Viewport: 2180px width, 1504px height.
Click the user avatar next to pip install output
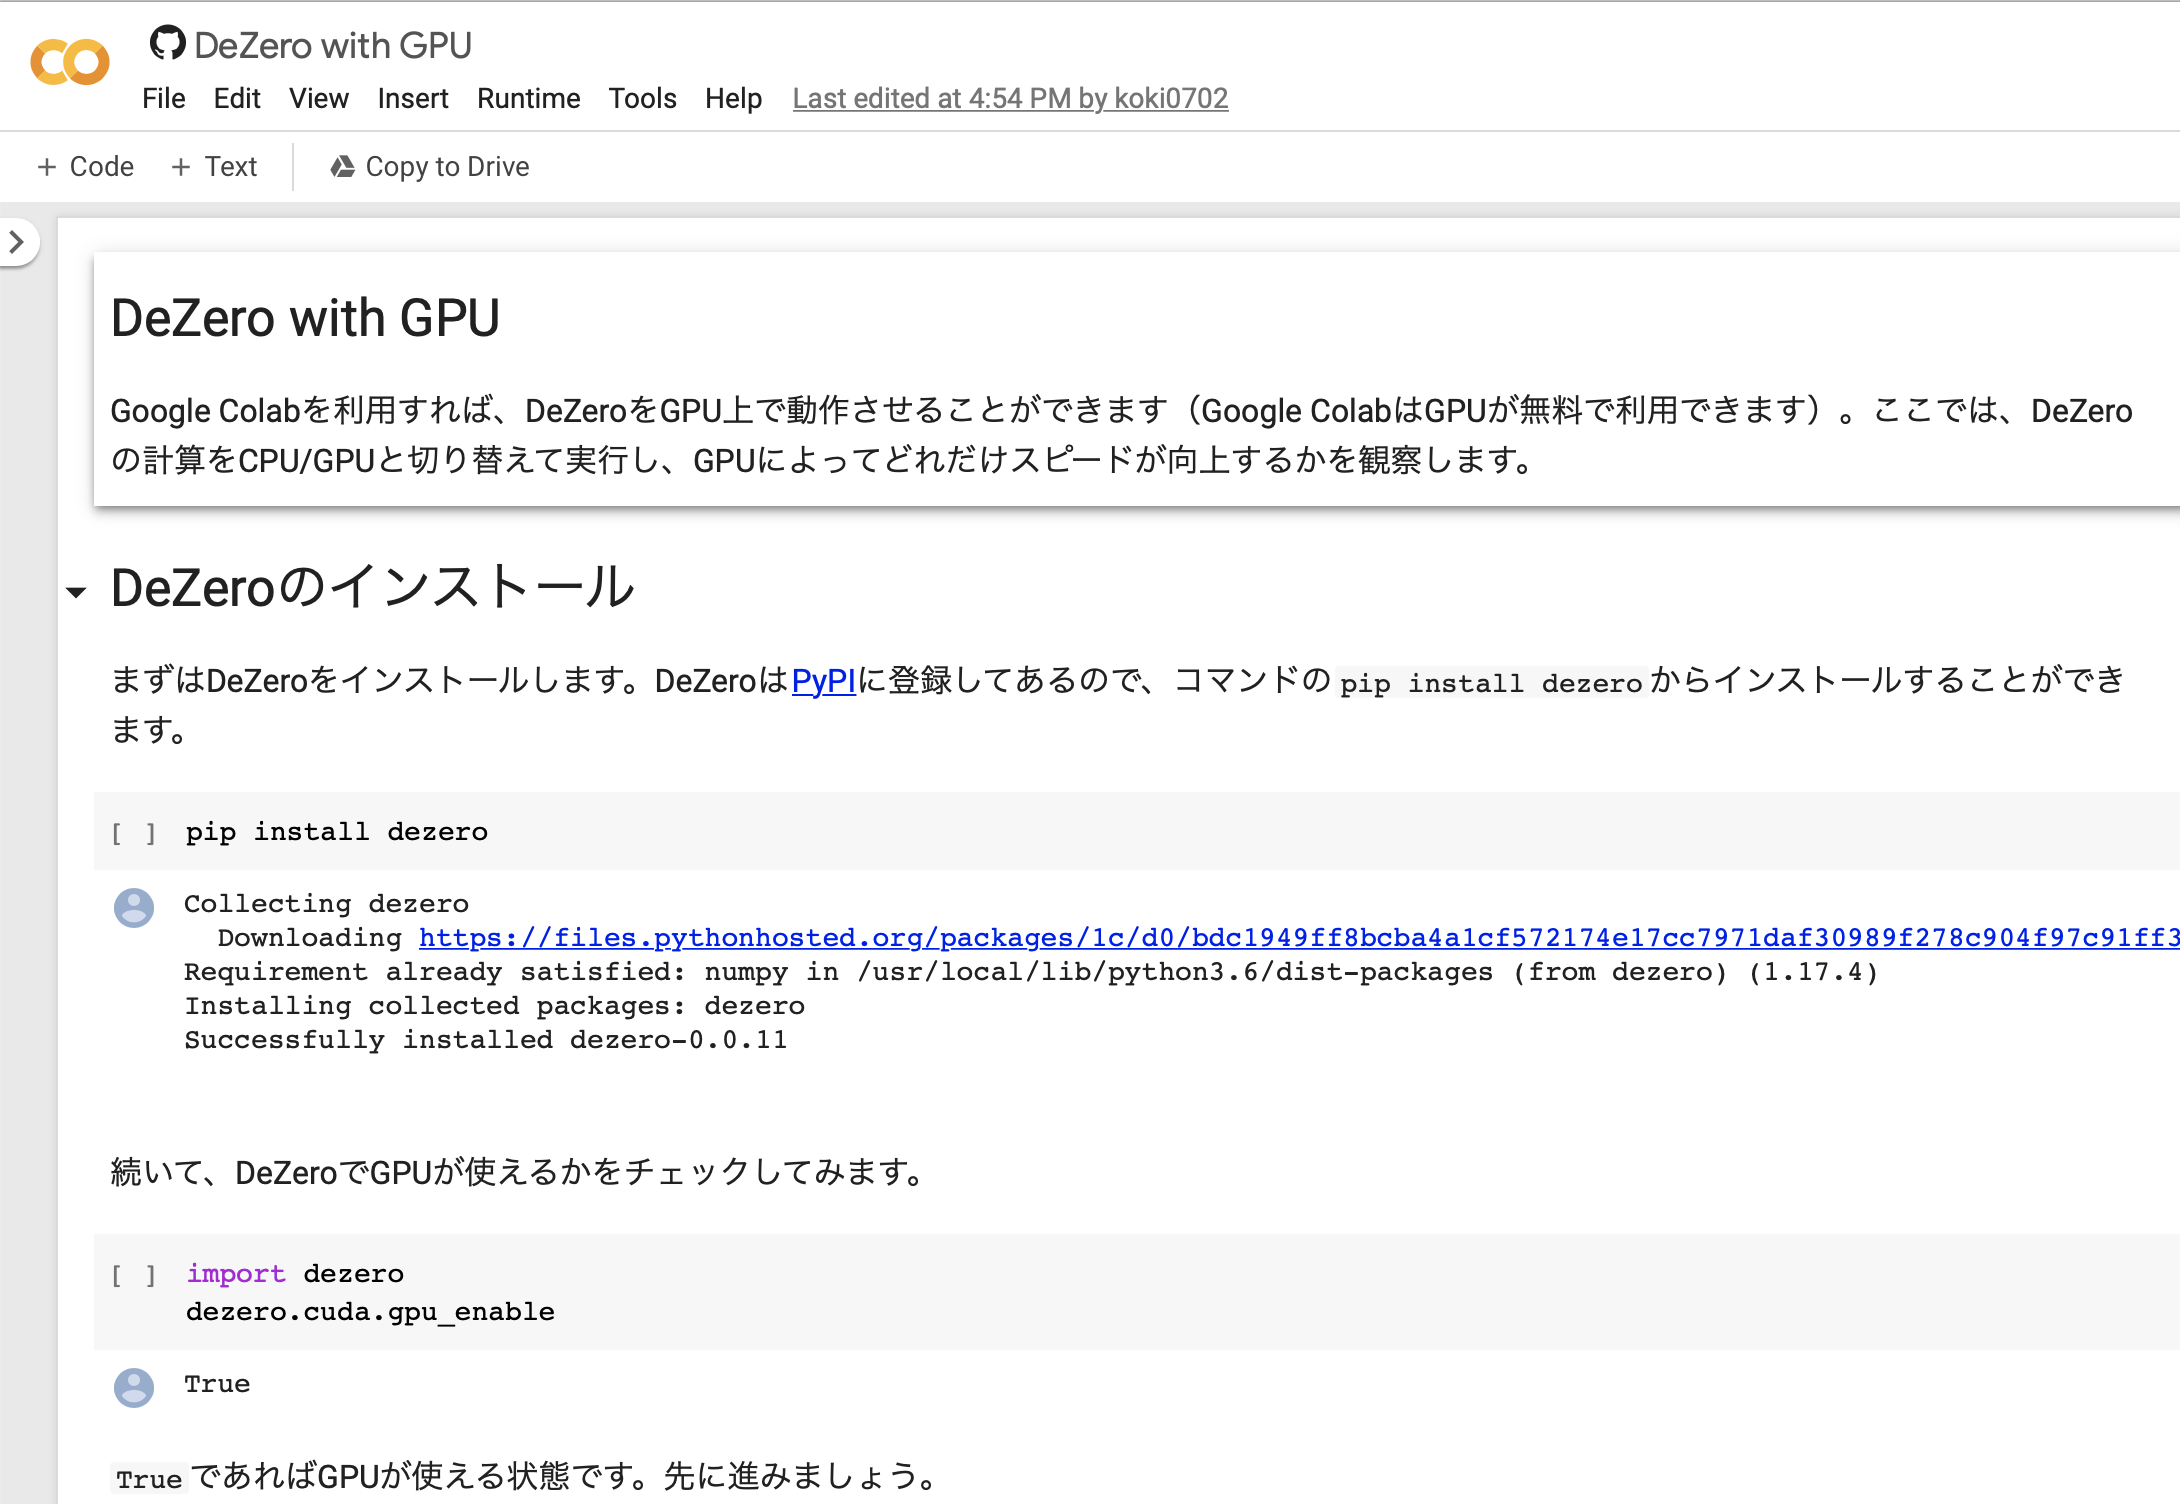133,908
